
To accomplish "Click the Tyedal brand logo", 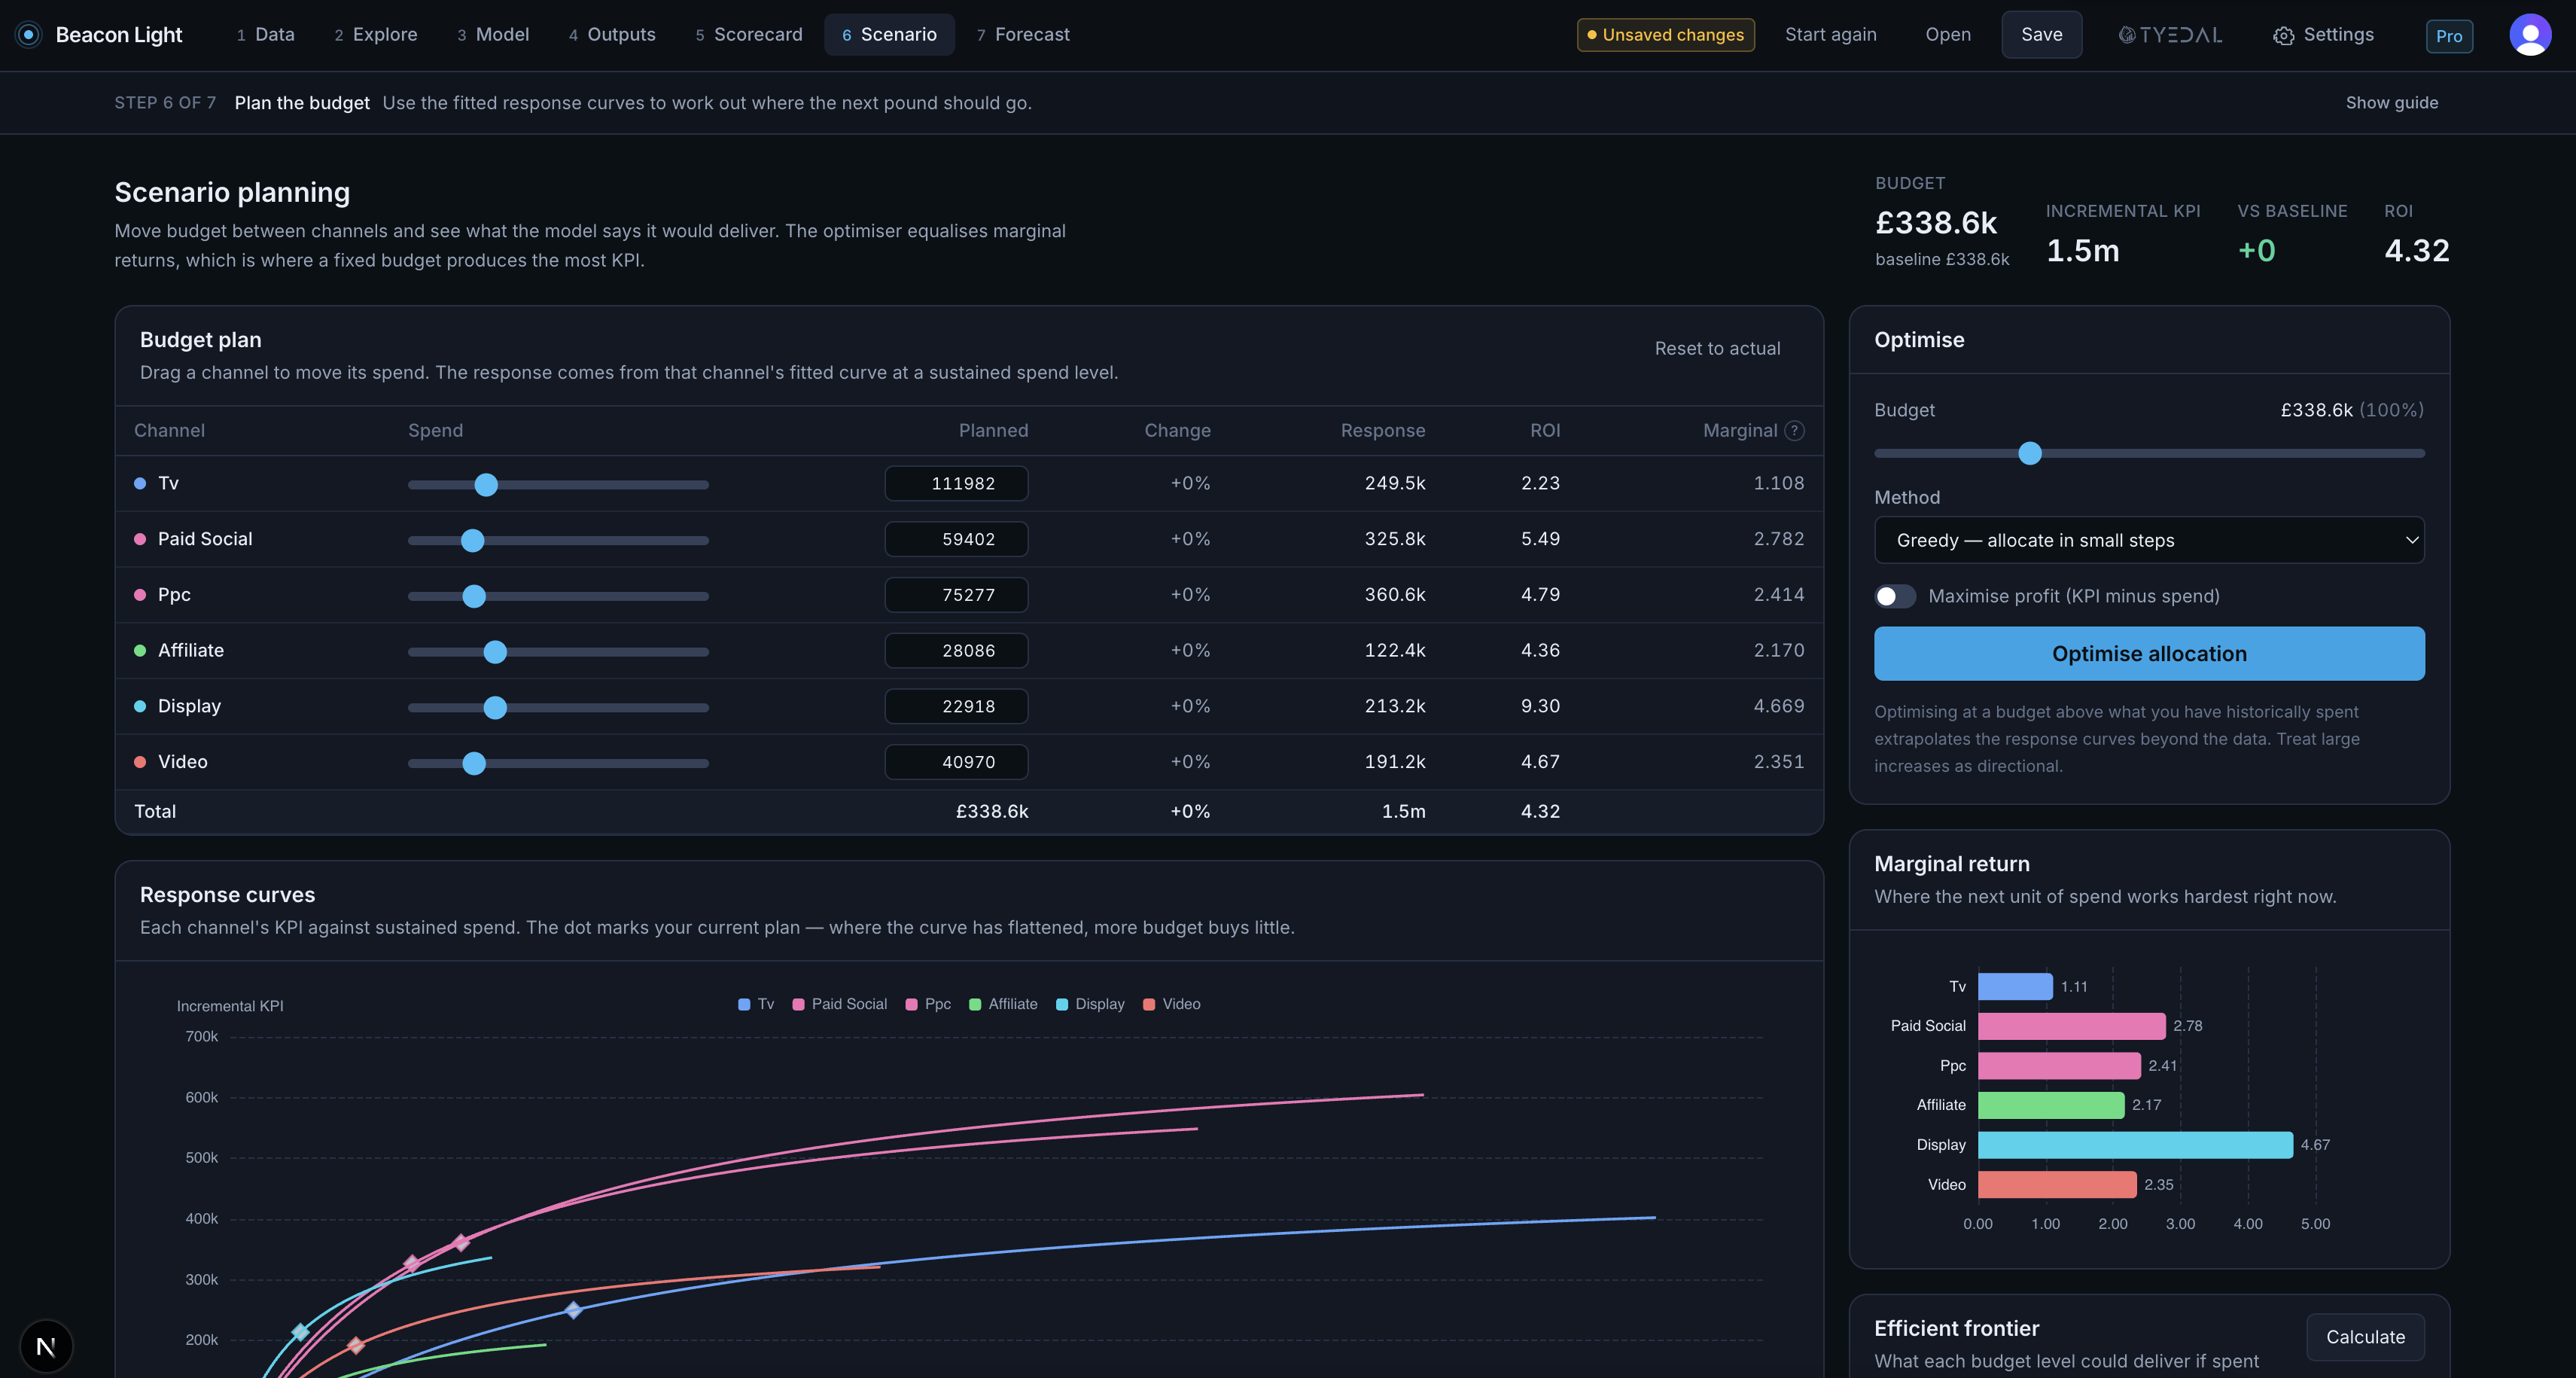I will [x=2170, y=35].
